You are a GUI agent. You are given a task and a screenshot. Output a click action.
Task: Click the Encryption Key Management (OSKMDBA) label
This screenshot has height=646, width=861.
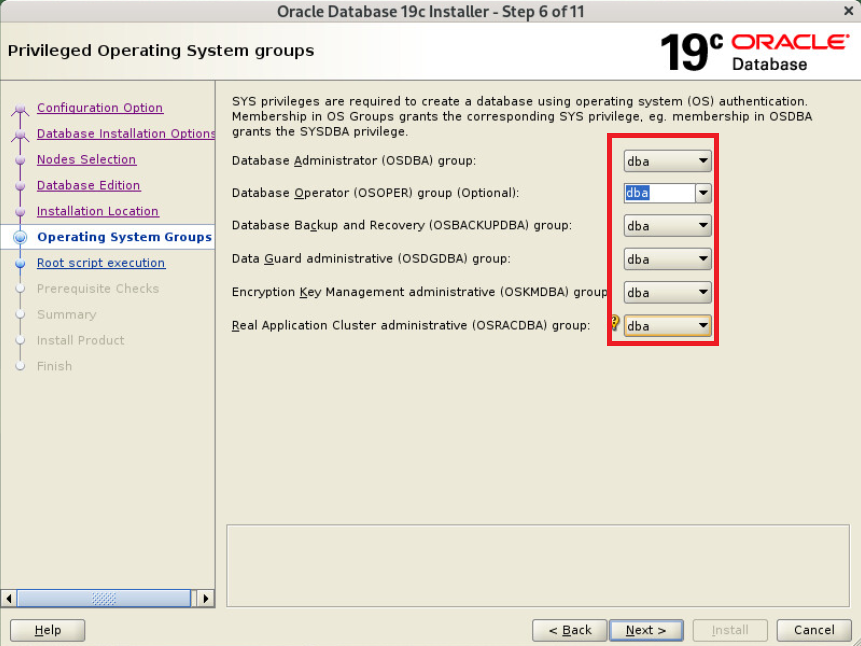click(420, 292)
